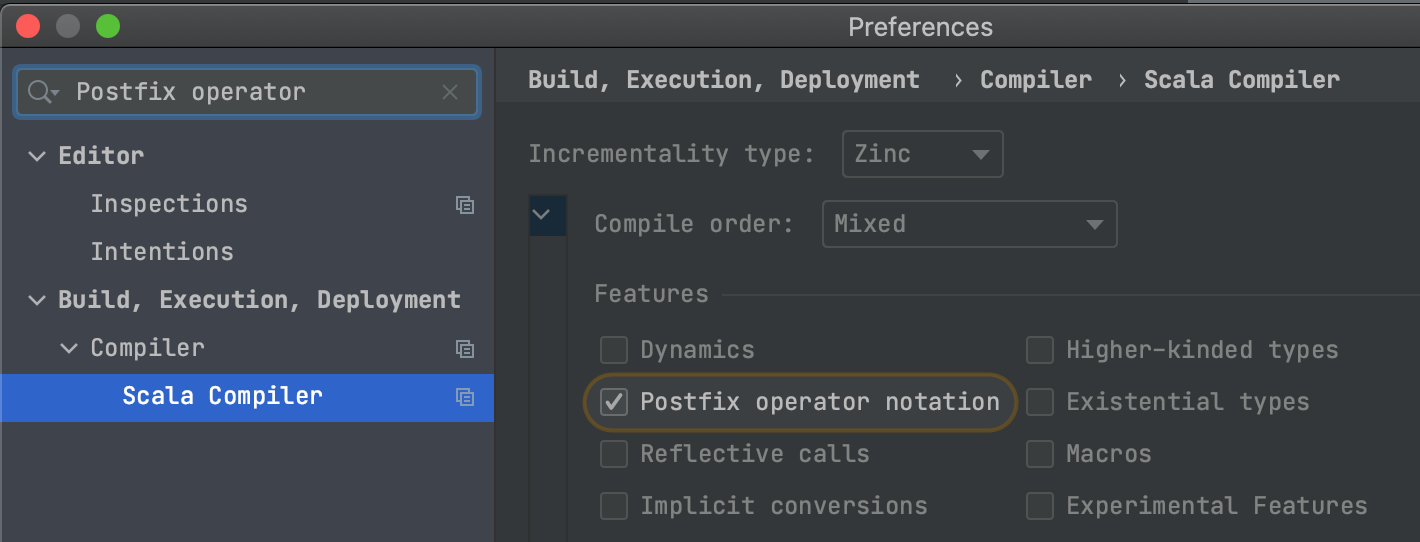Click the project-level icon next to Scala Compiler
The image size is (1420, 542).
pyautogui.click(x=464, y=396)
